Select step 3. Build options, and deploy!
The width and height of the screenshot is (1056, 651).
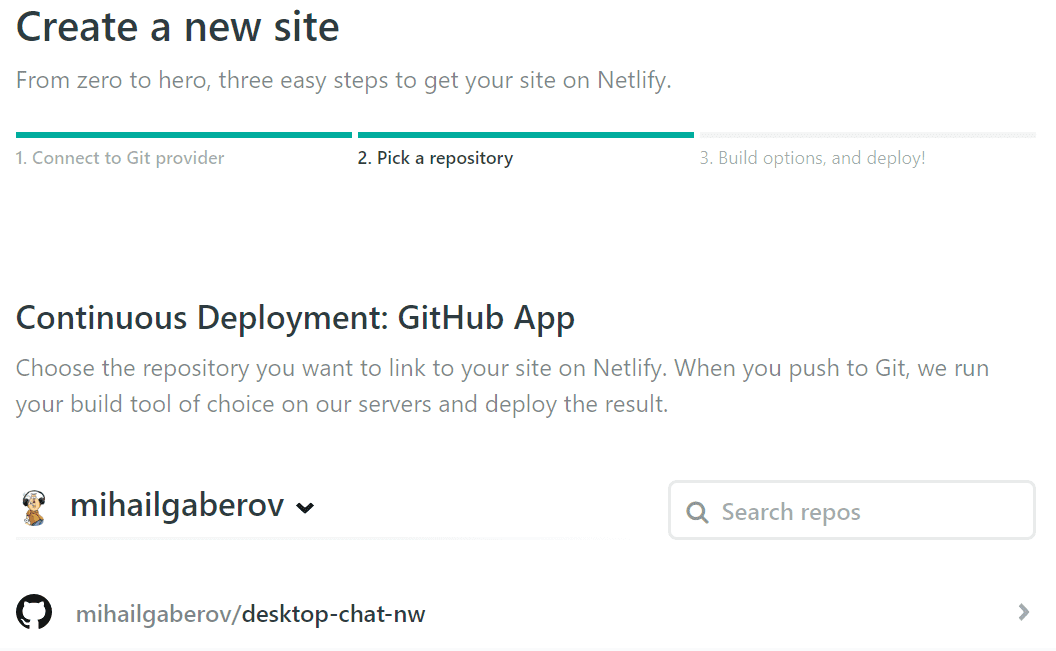tap(812, 158)
